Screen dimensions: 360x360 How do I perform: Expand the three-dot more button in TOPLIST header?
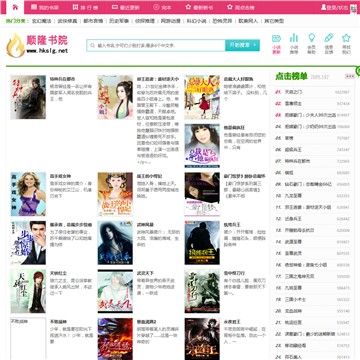click(x=350, y=76)
